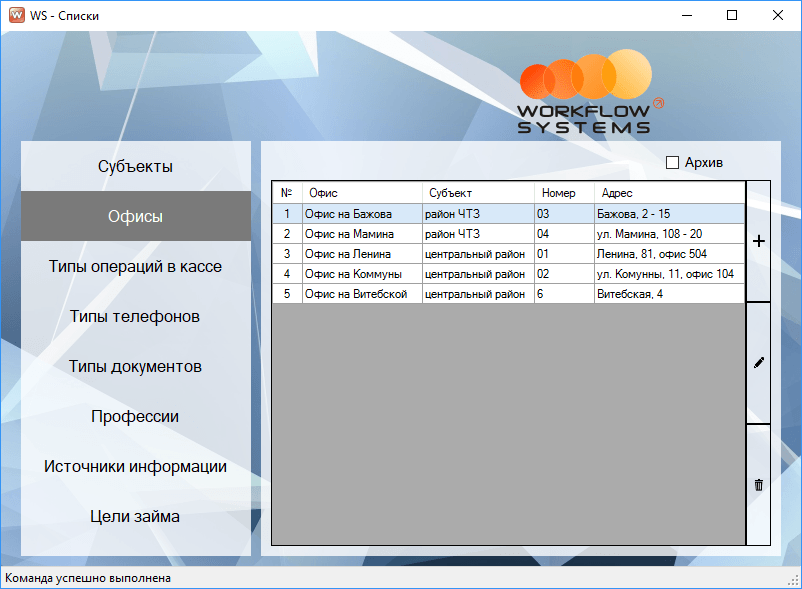Click the window resize grip in status bar
Image resolution: width=802 pixels, height=589 pixels.
(794, 581)
